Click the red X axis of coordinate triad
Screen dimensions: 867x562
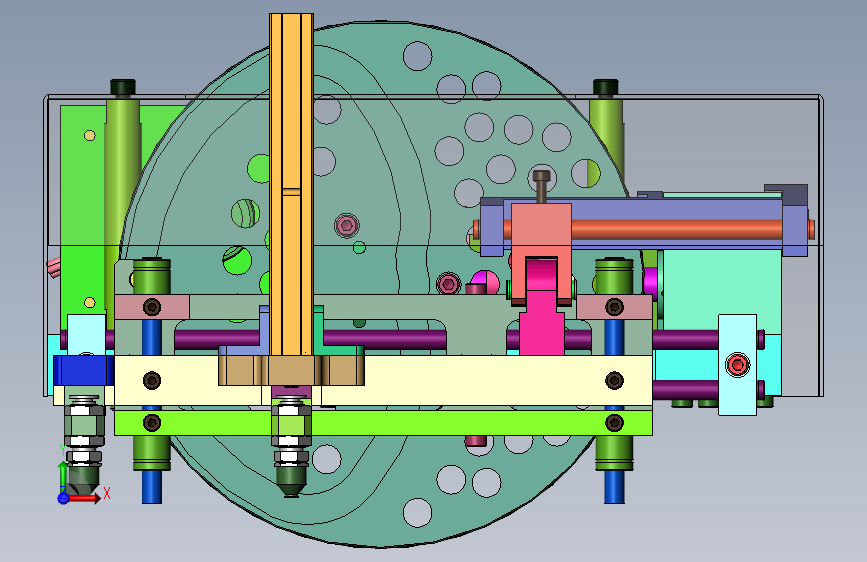click(83, 498)
